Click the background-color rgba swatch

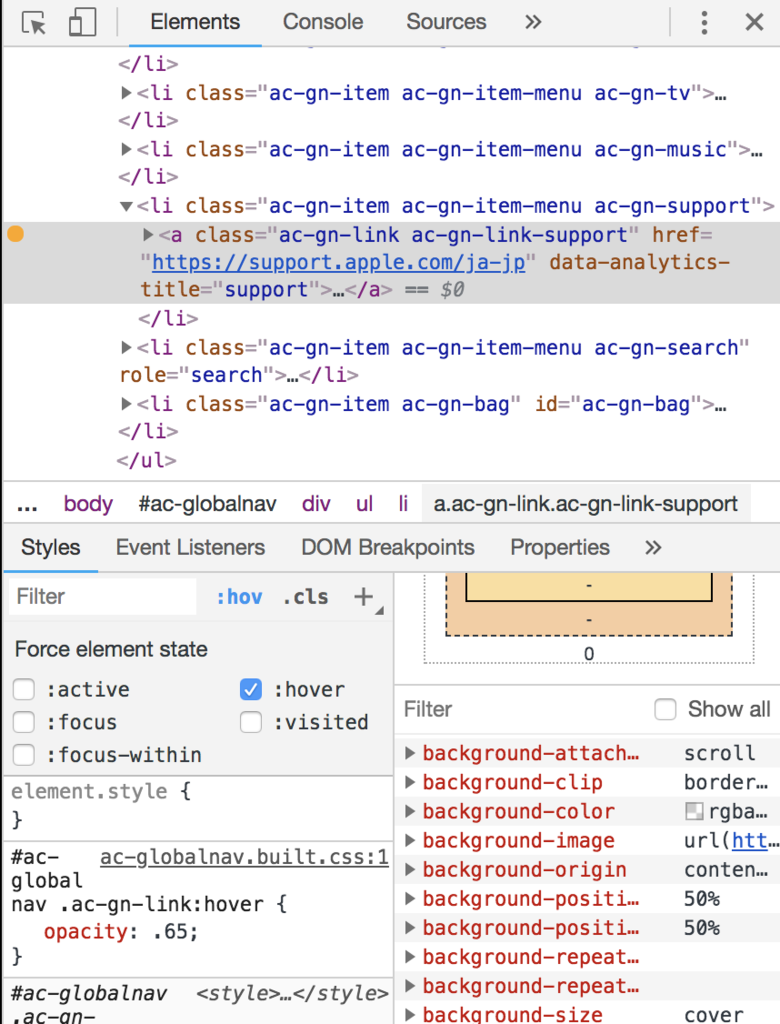click(694, 811)
